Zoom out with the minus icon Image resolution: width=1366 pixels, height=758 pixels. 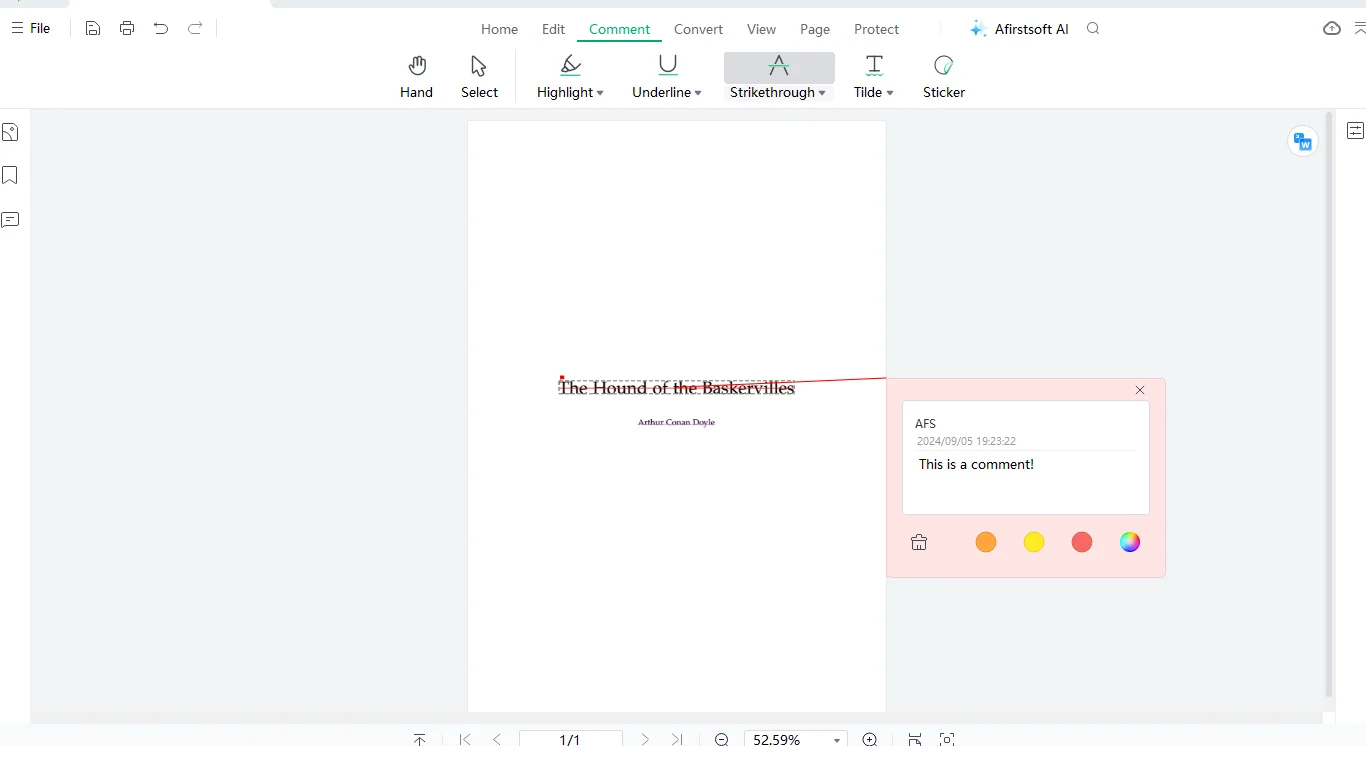[x=722, y=740]
